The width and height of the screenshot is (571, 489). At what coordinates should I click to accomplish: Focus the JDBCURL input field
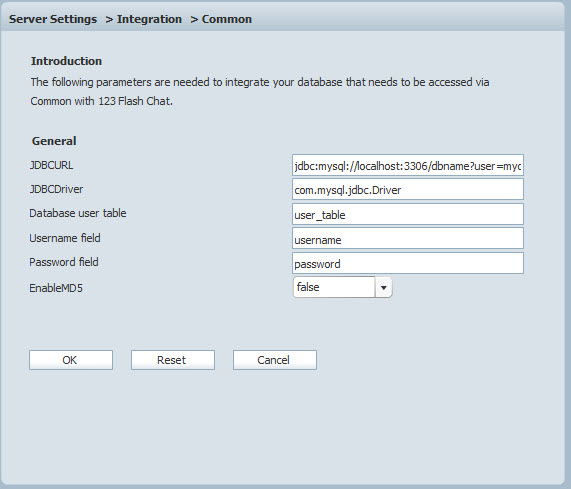click(408, 165)
